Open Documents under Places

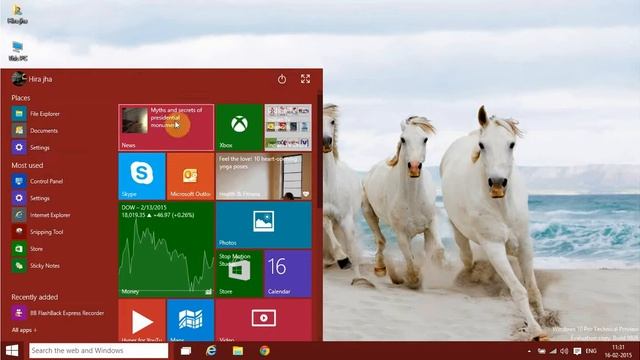point(35,131)
